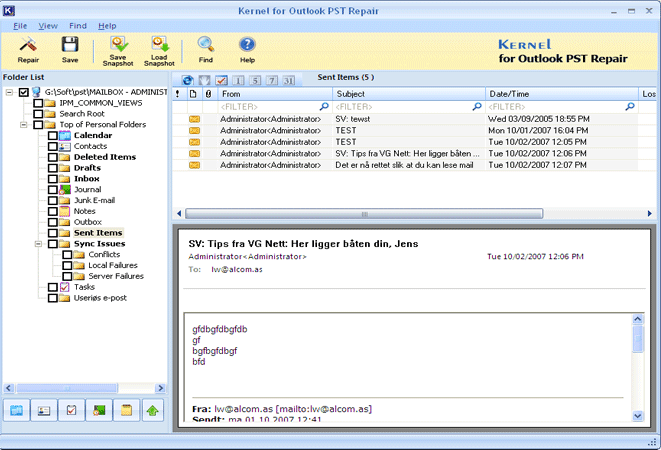The width and height of the screenshot is (661, 450).
Task: Select the Junk E-mail folder
Action: tap(94, 200)
